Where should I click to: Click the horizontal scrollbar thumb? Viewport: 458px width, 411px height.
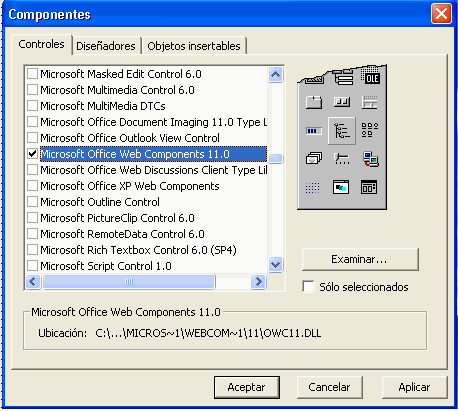129,282
